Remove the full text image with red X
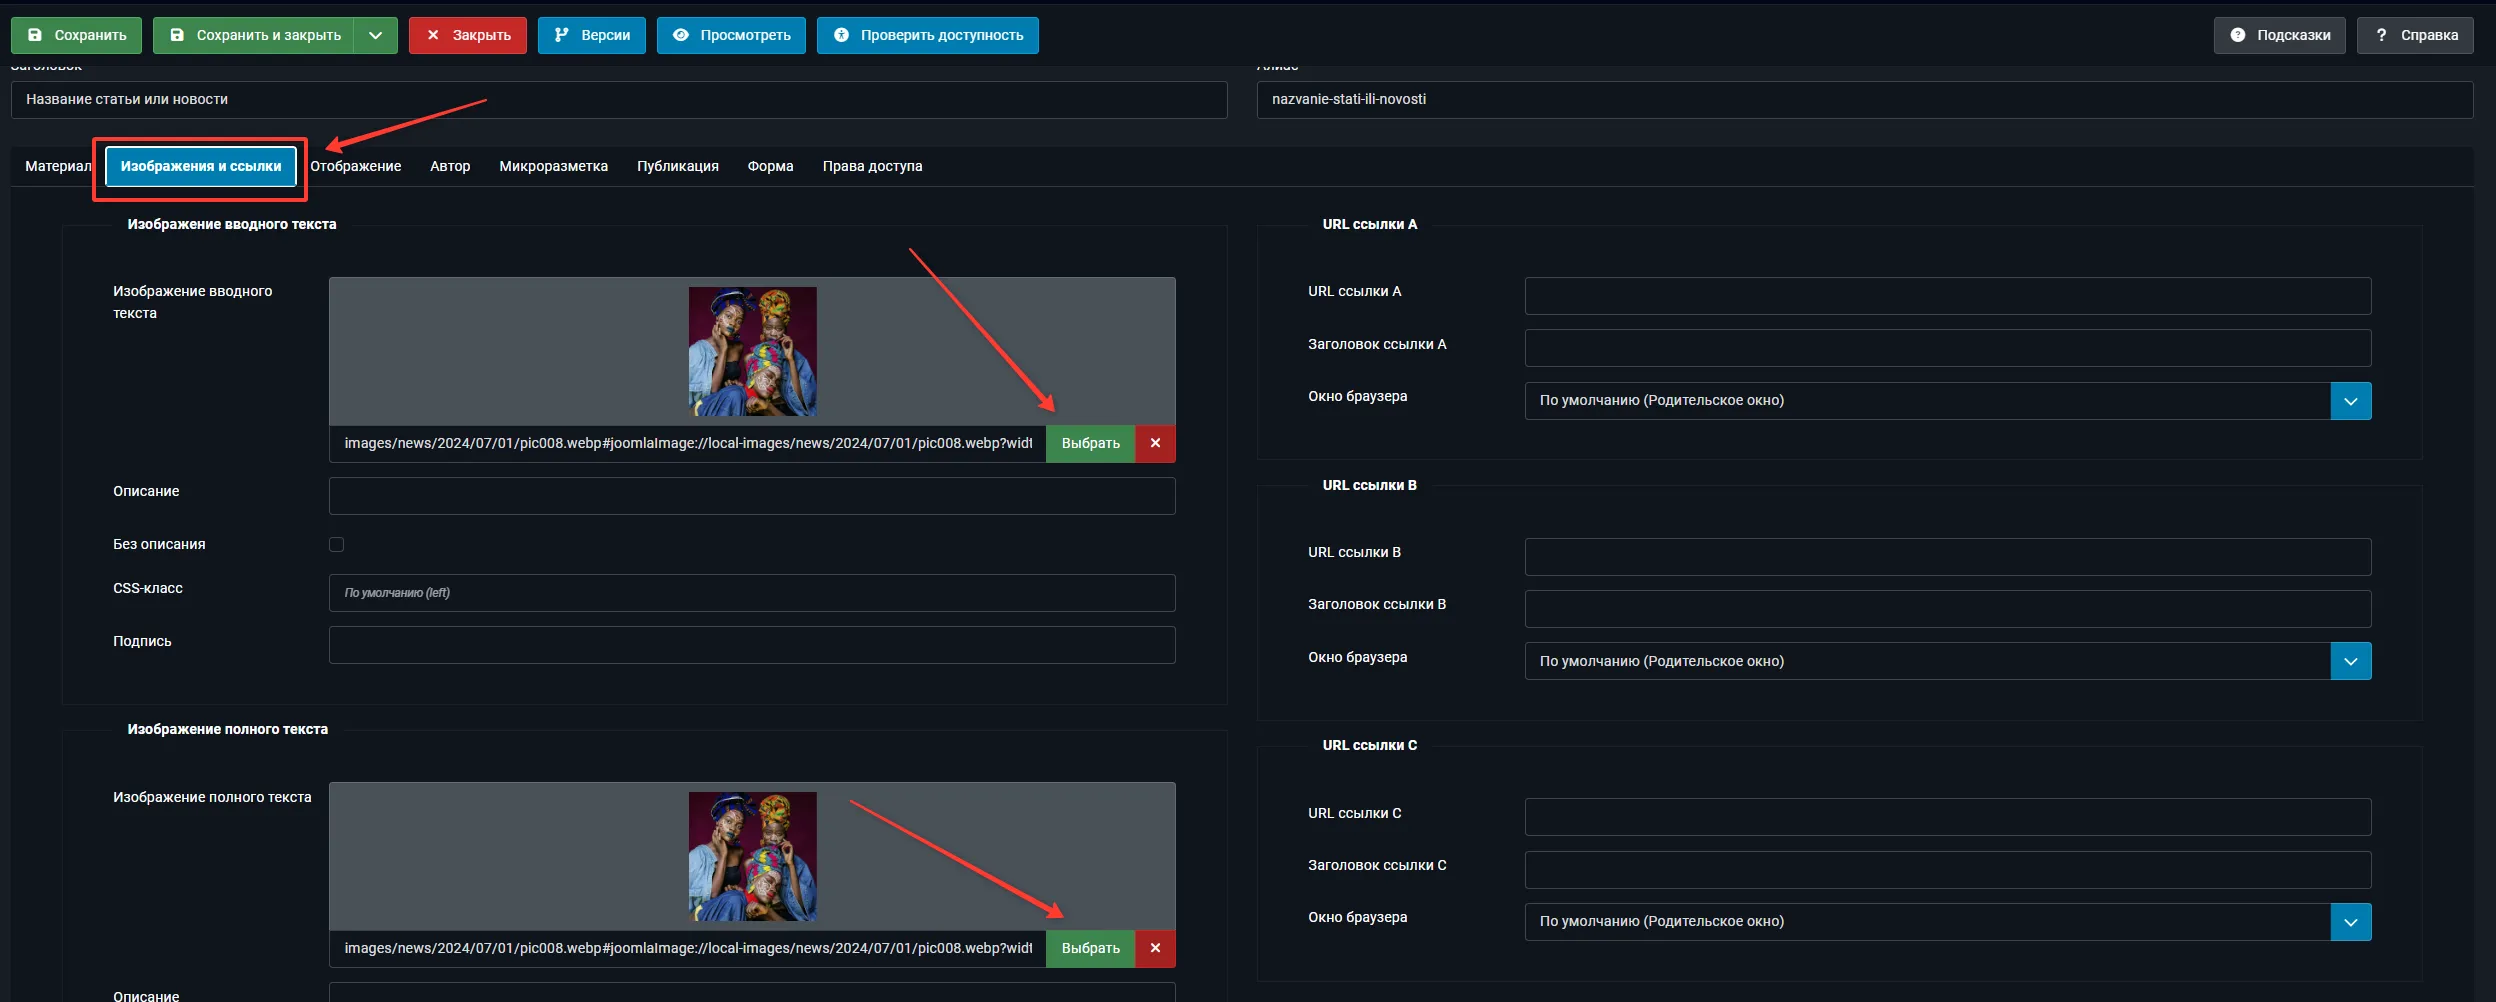Image resolution: width=2496 pixels, height=1002 pixels. [x=1155, y=948]
